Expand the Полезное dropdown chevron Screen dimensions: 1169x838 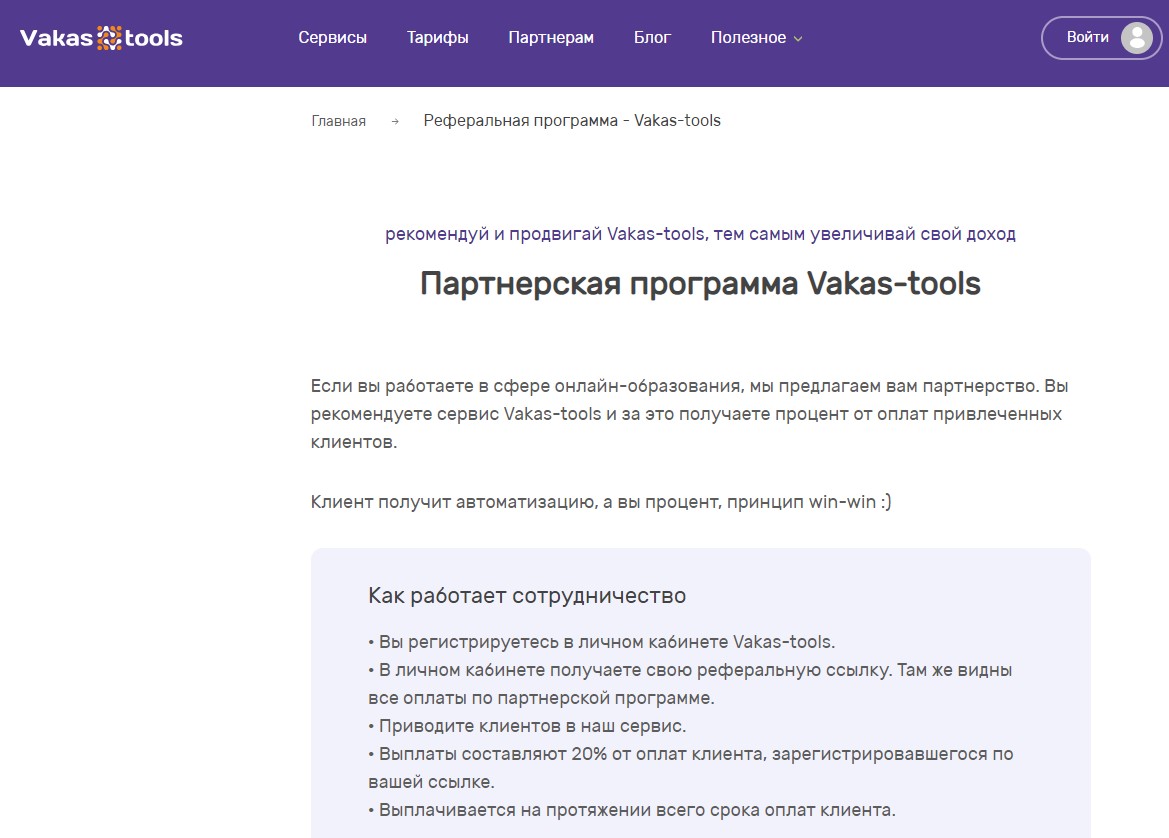point(798,39)
